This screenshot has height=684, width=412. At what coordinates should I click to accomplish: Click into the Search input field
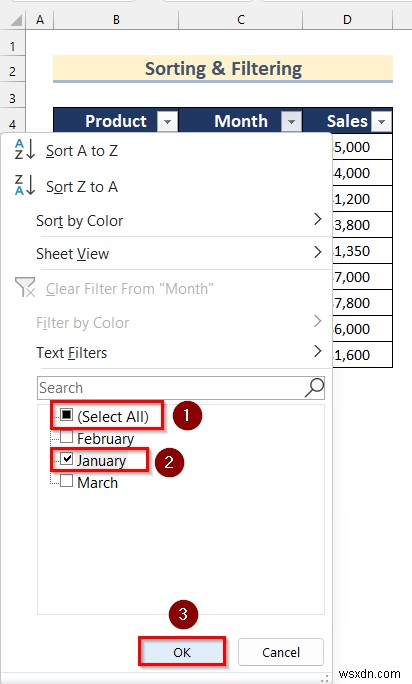(x=170, y=387)
